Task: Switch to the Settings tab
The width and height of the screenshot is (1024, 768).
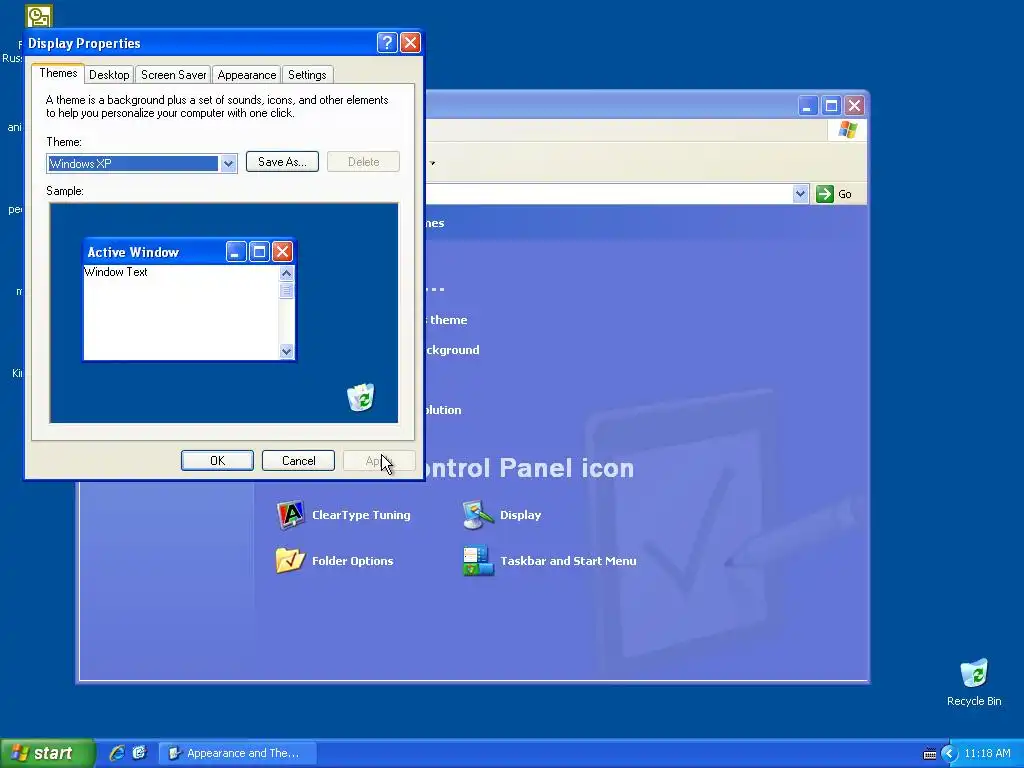Action: (307, 74)
